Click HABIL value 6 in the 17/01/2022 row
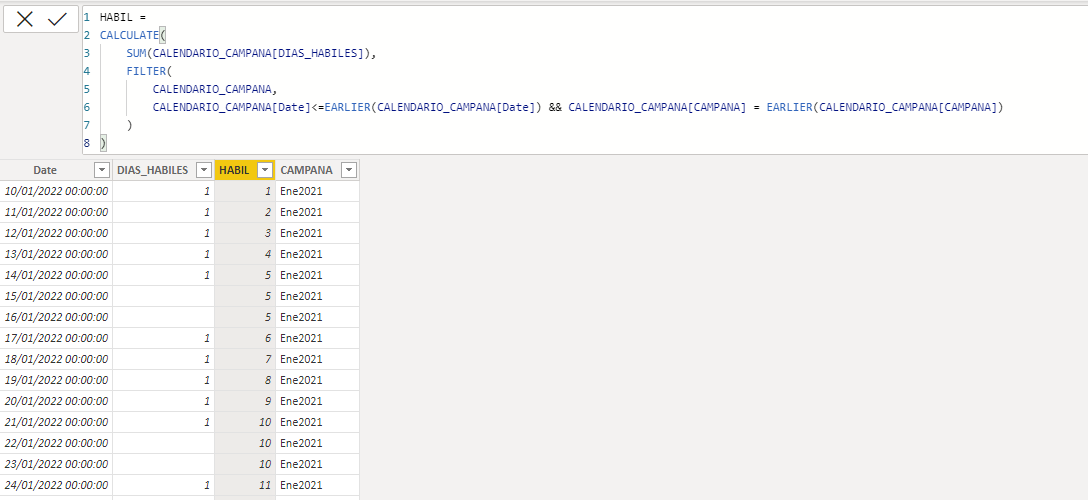 245,338
